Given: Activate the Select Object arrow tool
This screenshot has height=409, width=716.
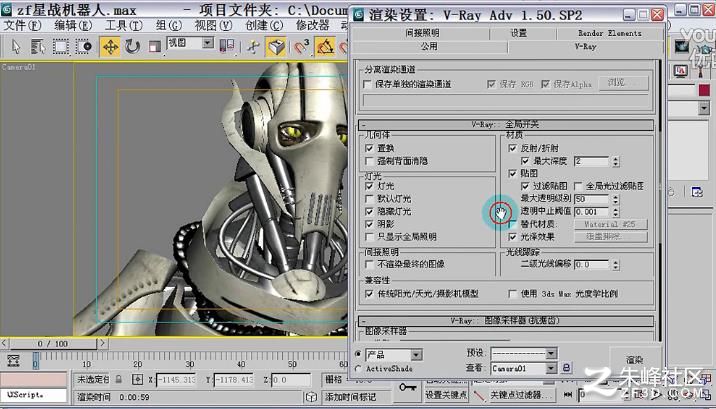Looking at the screenshot, I should tap(16, 47).
